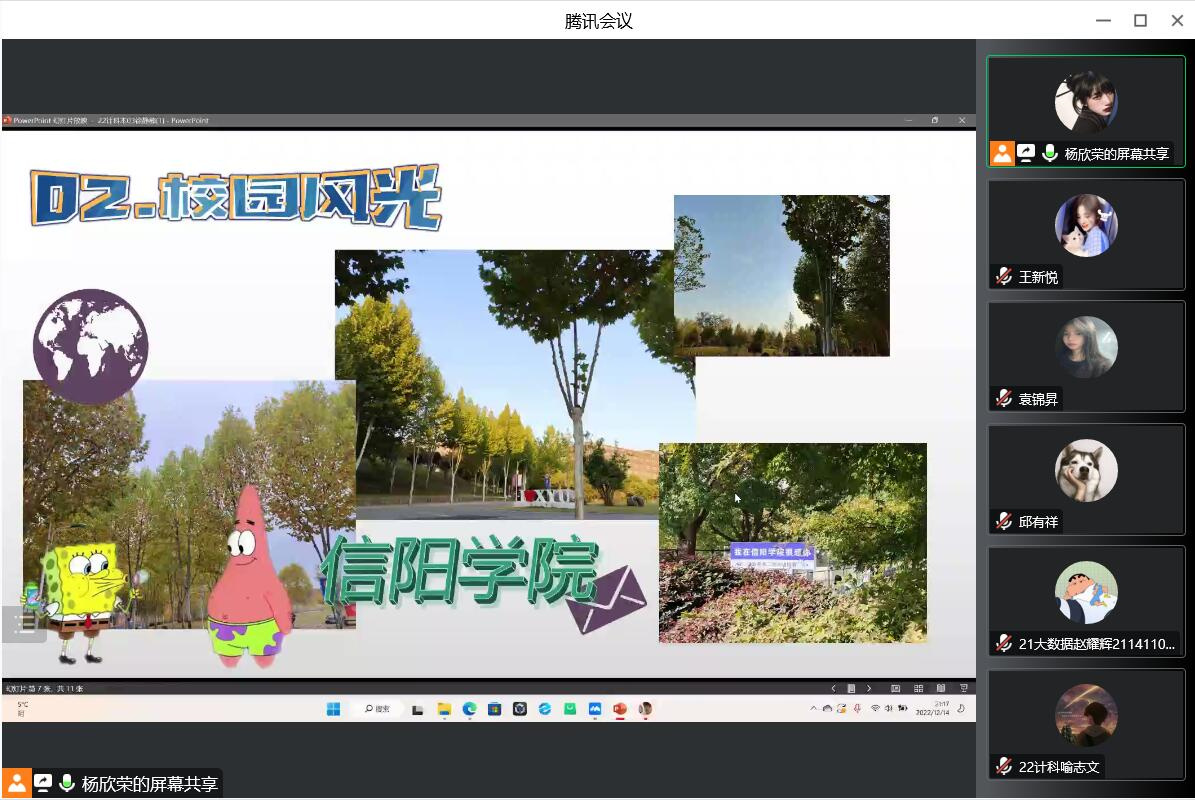Image resolution: width=1195 pixels, height=800 pixels.
Task: Select the husky avatar of 邱有祥
Action: point(1086,470)
